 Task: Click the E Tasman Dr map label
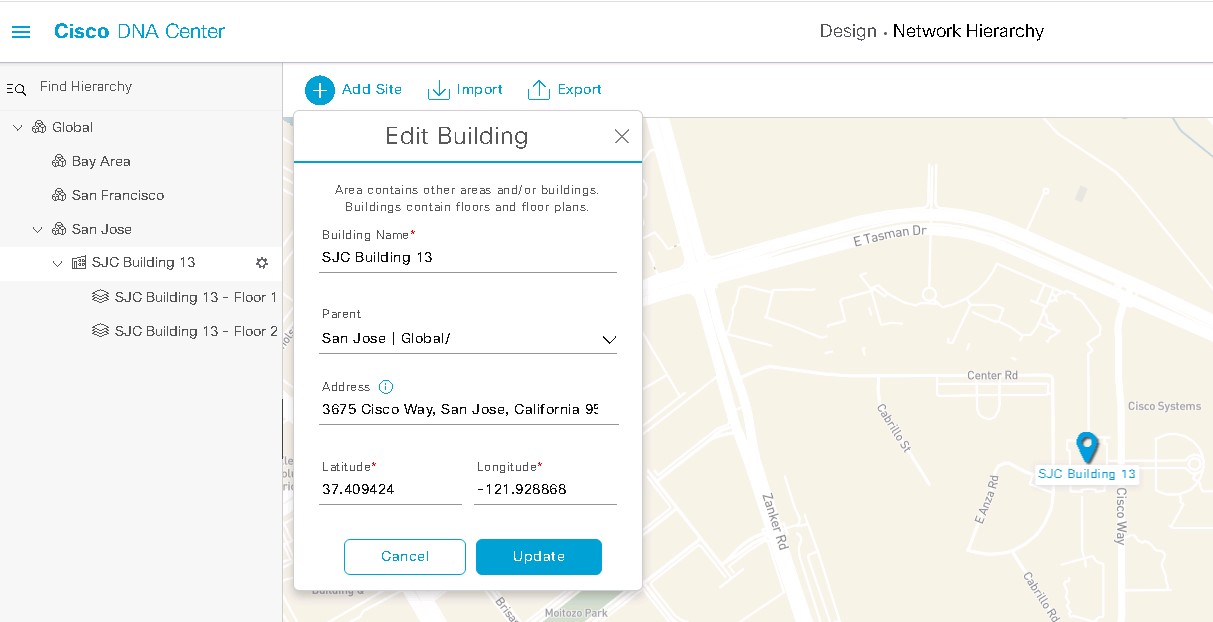point(890,235)
